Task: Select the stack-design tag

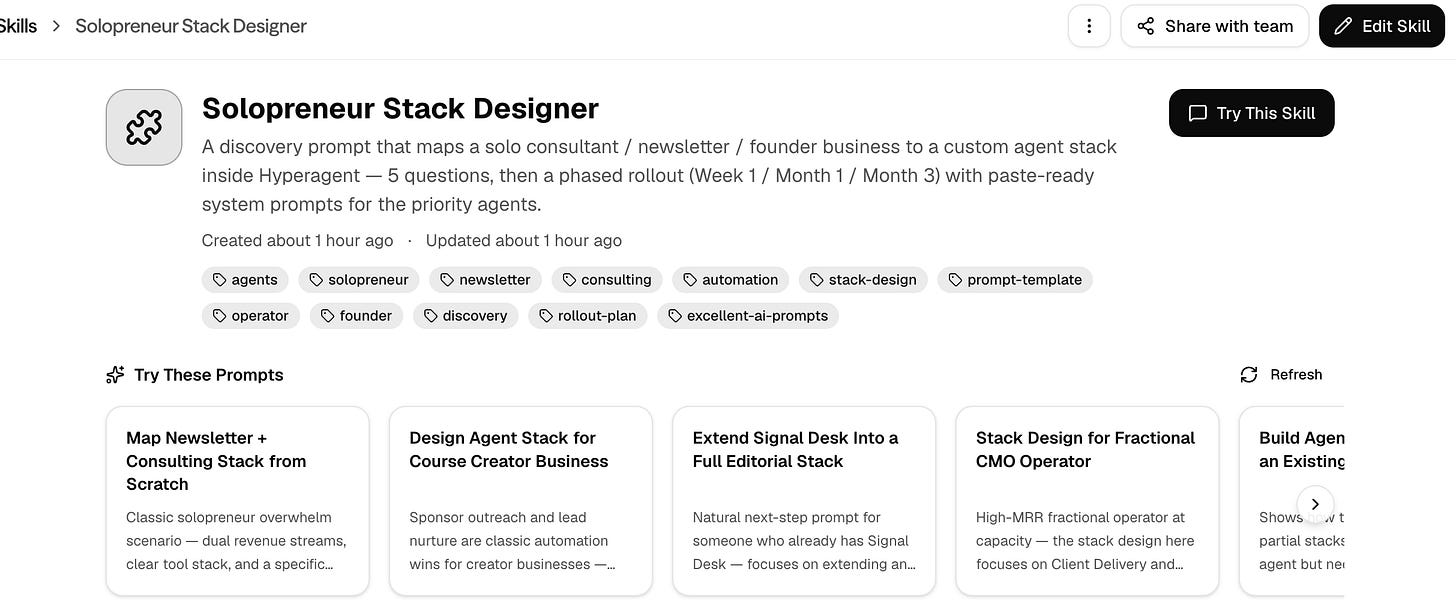Action: [x=863, y=280]
